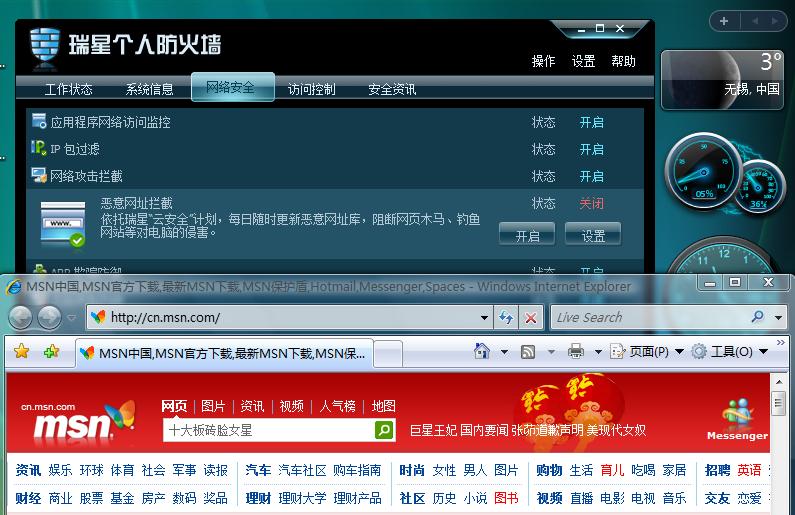Click the weather gadget showing 无锡
The height and width of the screenshot is (515, 795).
point(722,80)
